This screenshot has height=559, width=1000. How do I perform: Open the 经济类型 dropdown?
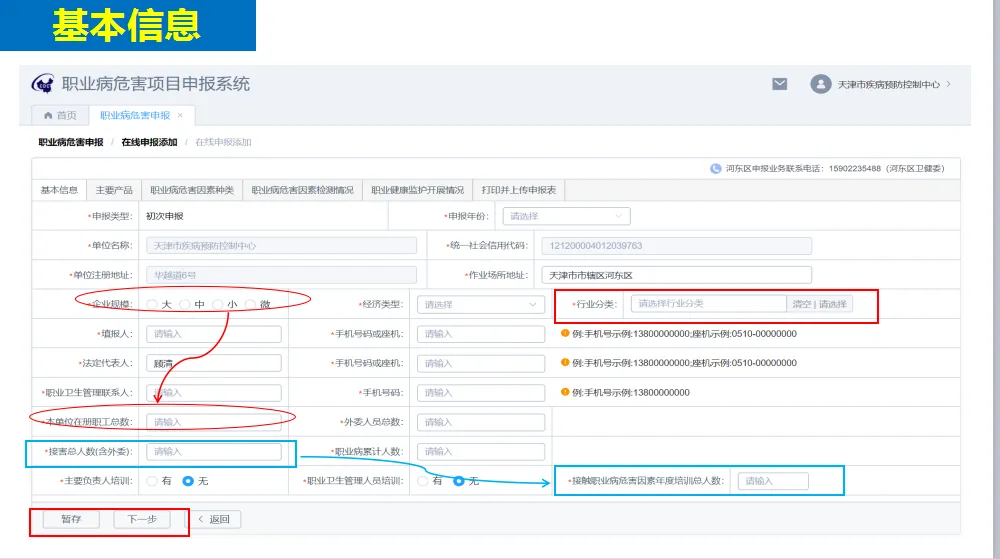click(481, 305)
